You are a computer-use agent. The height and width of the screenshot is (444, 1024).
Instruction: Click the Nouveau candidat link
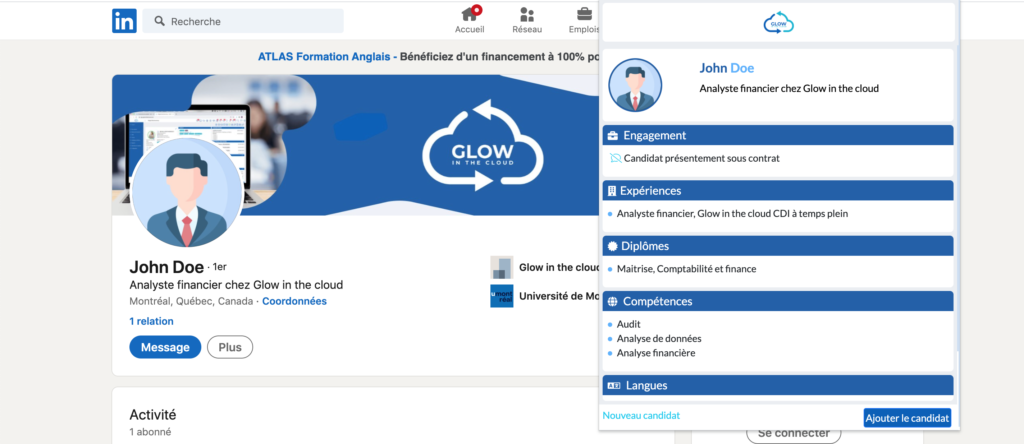click(x=641, y=415)
